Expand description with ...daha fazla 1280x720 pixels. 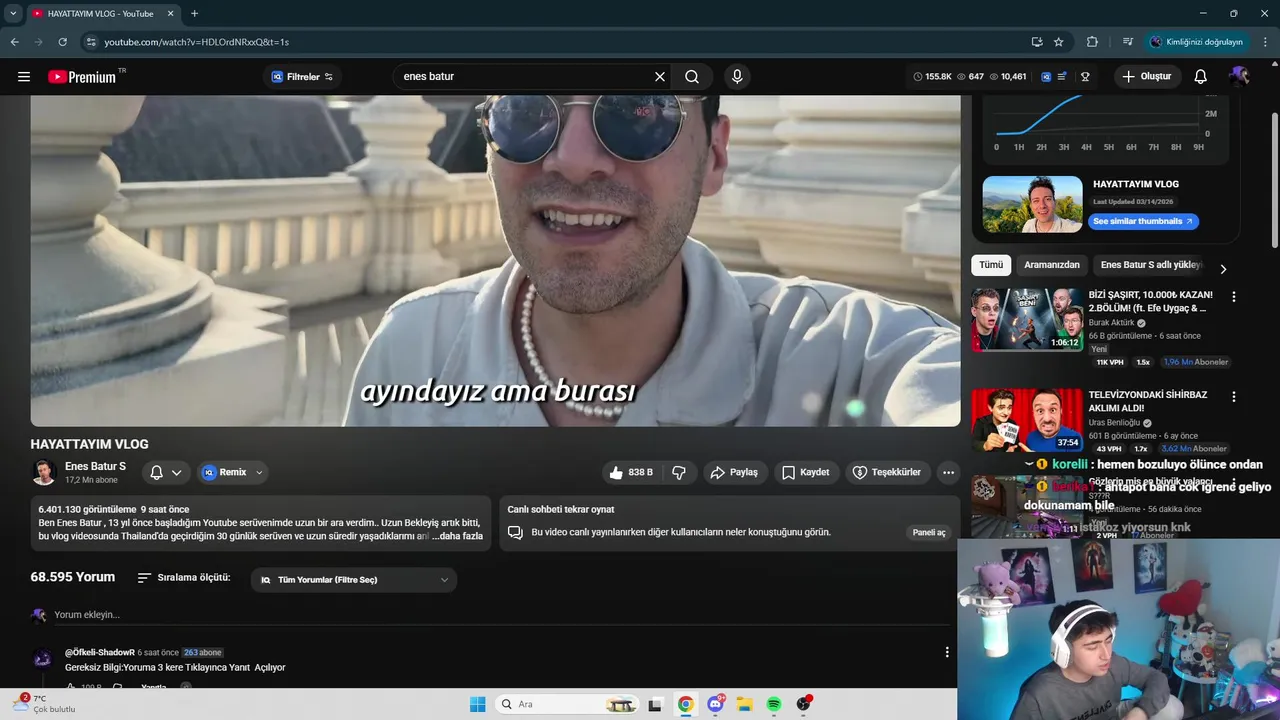coord(457,536)
